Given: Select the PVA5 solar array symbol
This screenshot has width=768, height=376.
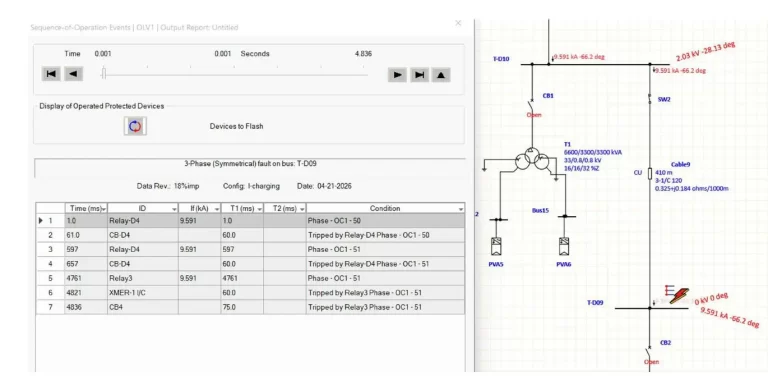Looking at the screenshot, I should [497, 245].
